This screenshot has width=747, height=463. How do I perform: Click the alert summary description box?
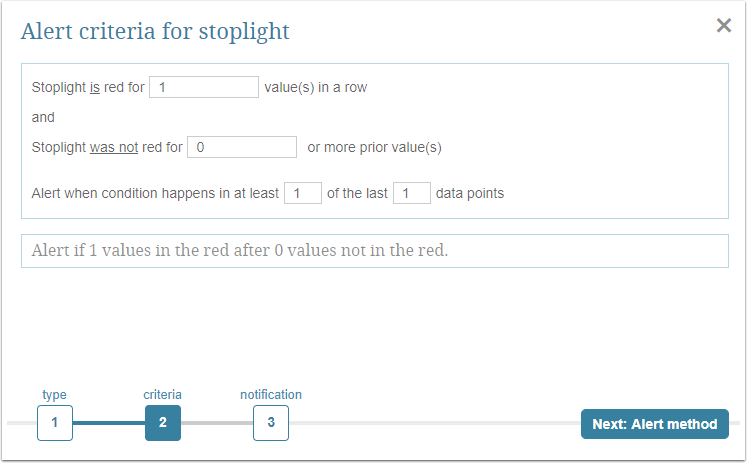pyautogui.click(x=374, y=251)
